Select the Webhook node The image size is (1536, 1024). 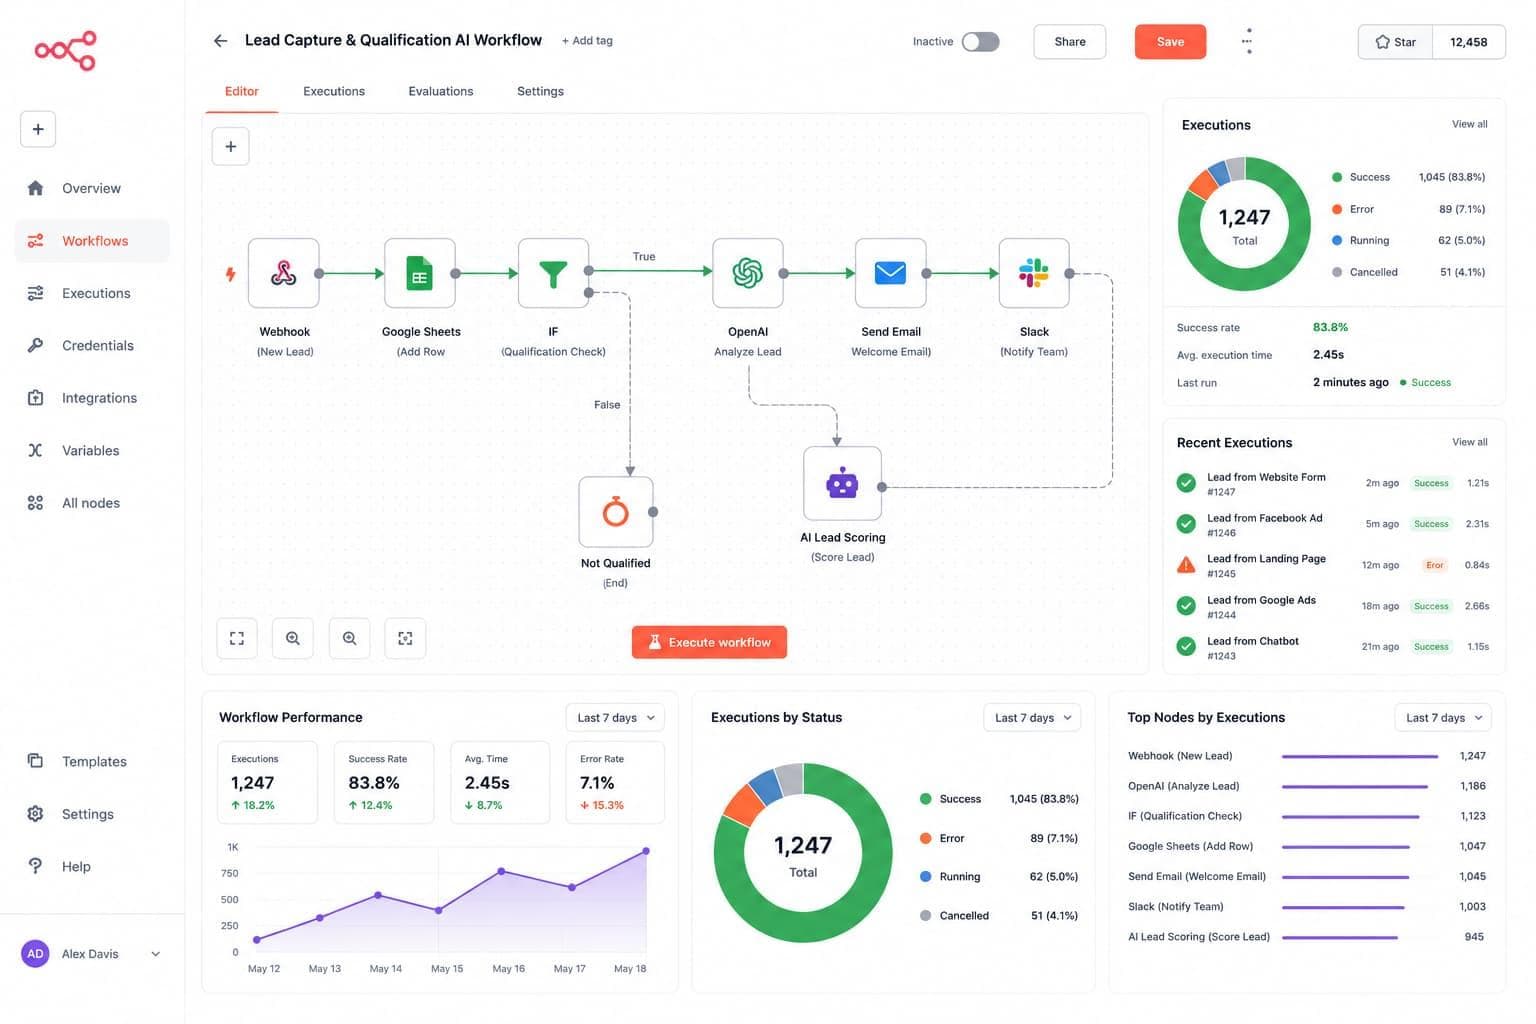pos(284,273)
